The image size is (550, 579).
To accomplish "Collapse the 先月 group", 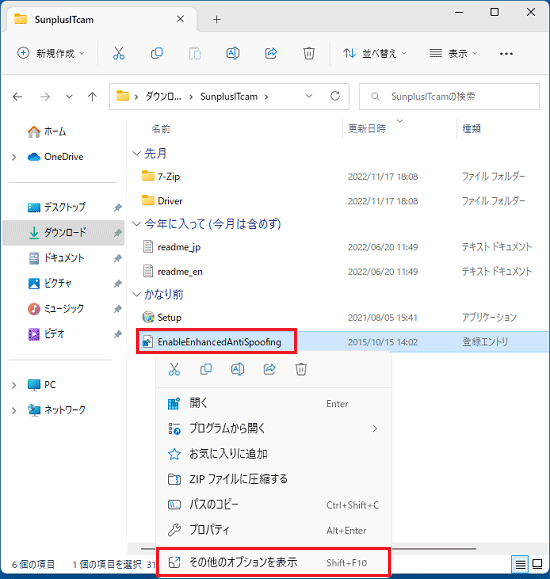I will click(x=137, y=153).
